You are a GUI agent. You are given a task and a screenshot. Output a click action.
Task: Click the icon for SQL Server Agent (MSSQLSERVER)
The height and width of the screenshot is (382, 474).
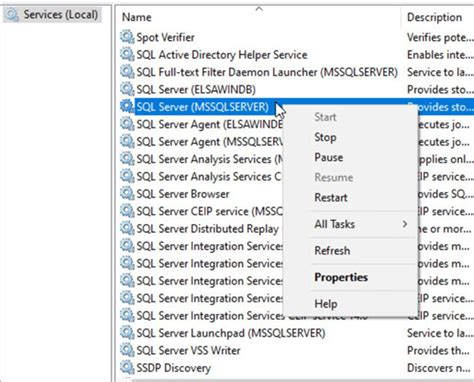[127, 141]
